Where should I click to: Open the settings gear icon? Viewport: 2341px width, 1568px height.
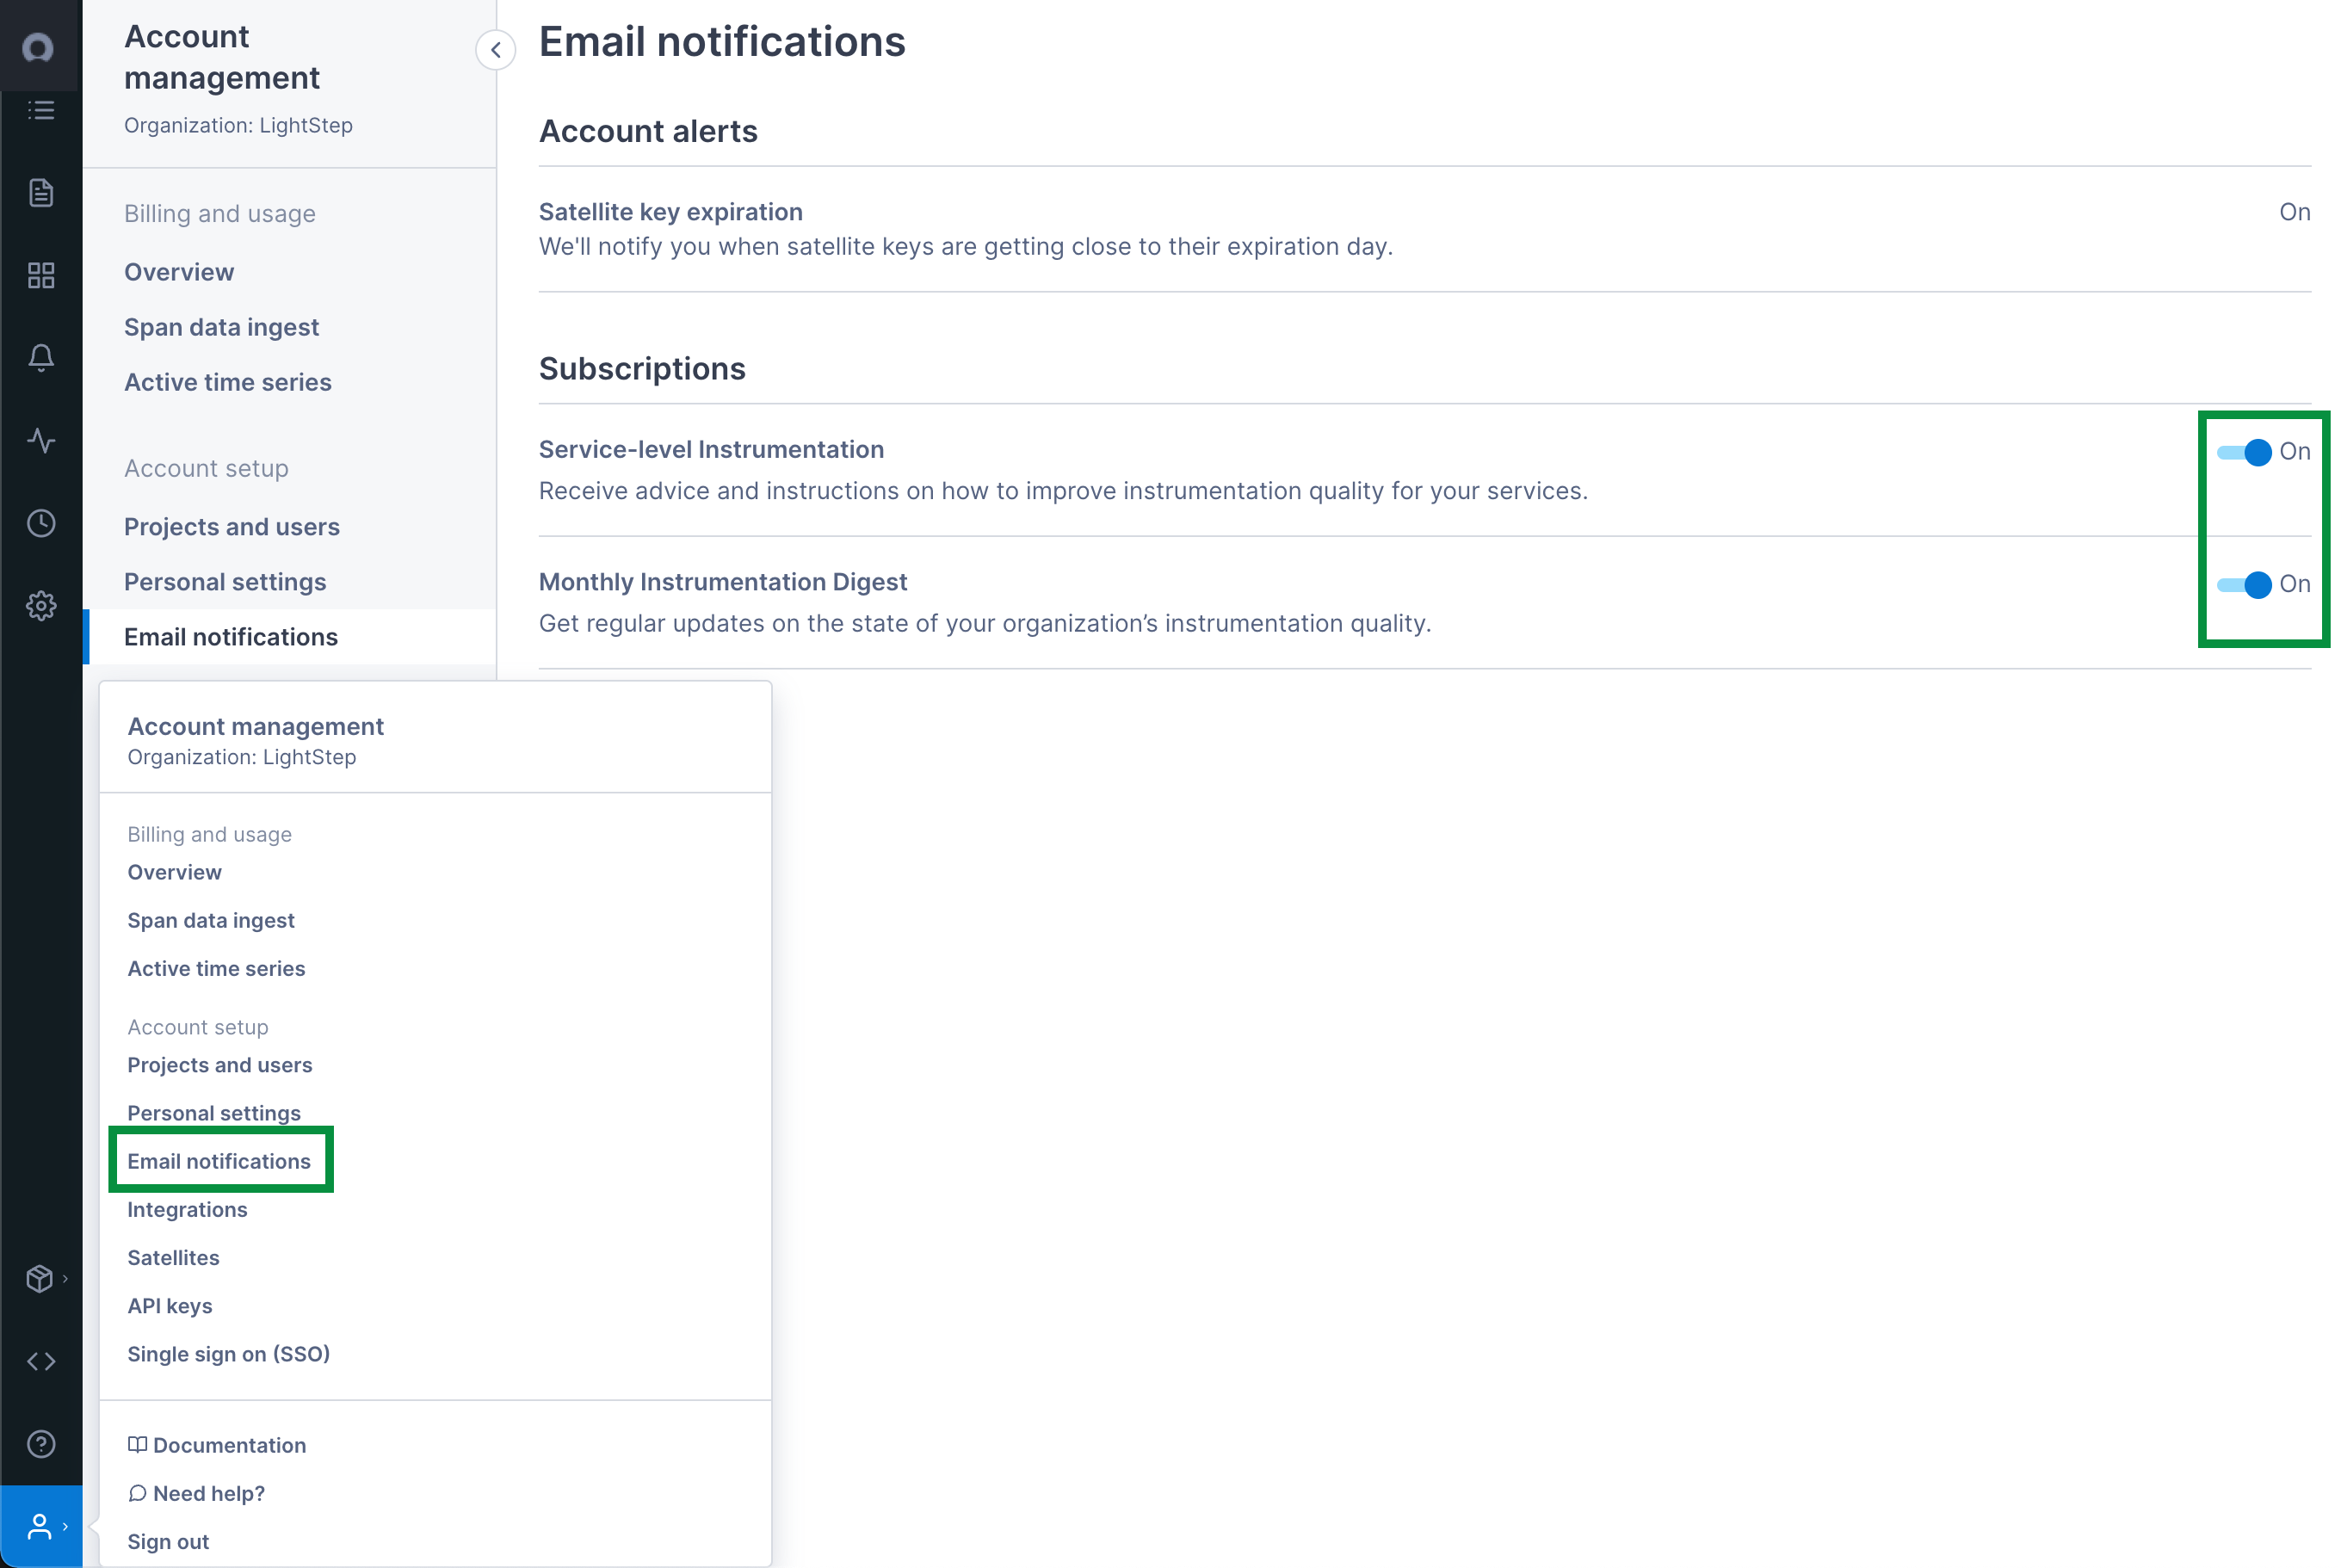coord(41,606)
